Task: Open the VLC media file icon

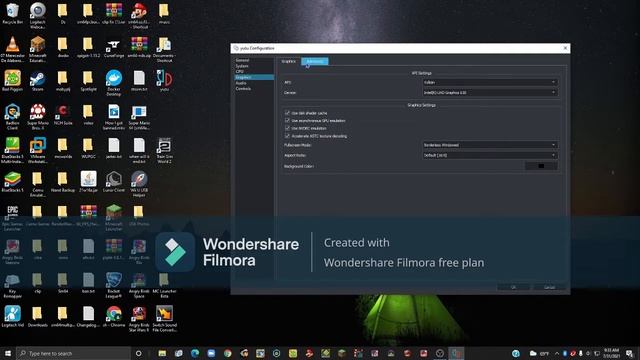Action: 12,49
